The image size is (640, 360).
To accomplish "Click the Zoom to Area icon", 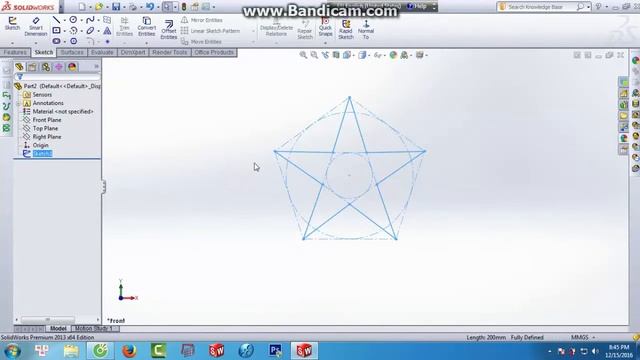I will click(314, 55).
